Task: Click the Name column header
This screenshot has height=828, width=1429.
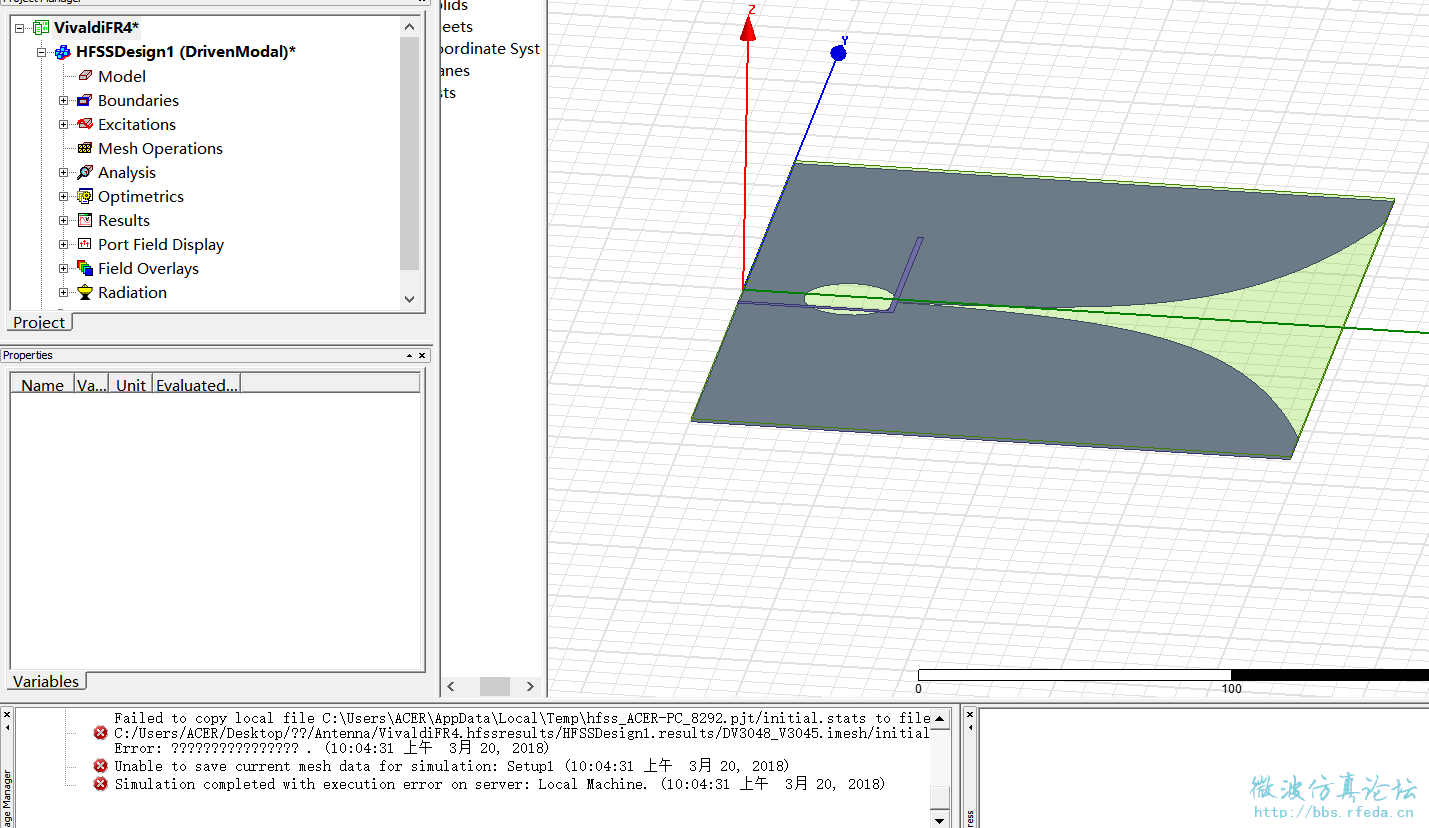Action: [43, 385]
